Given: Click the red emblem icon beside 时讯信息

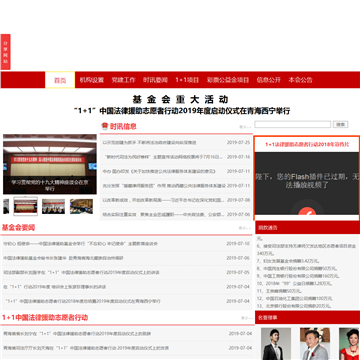Looking at the screenshot, I should click(105, 126).
